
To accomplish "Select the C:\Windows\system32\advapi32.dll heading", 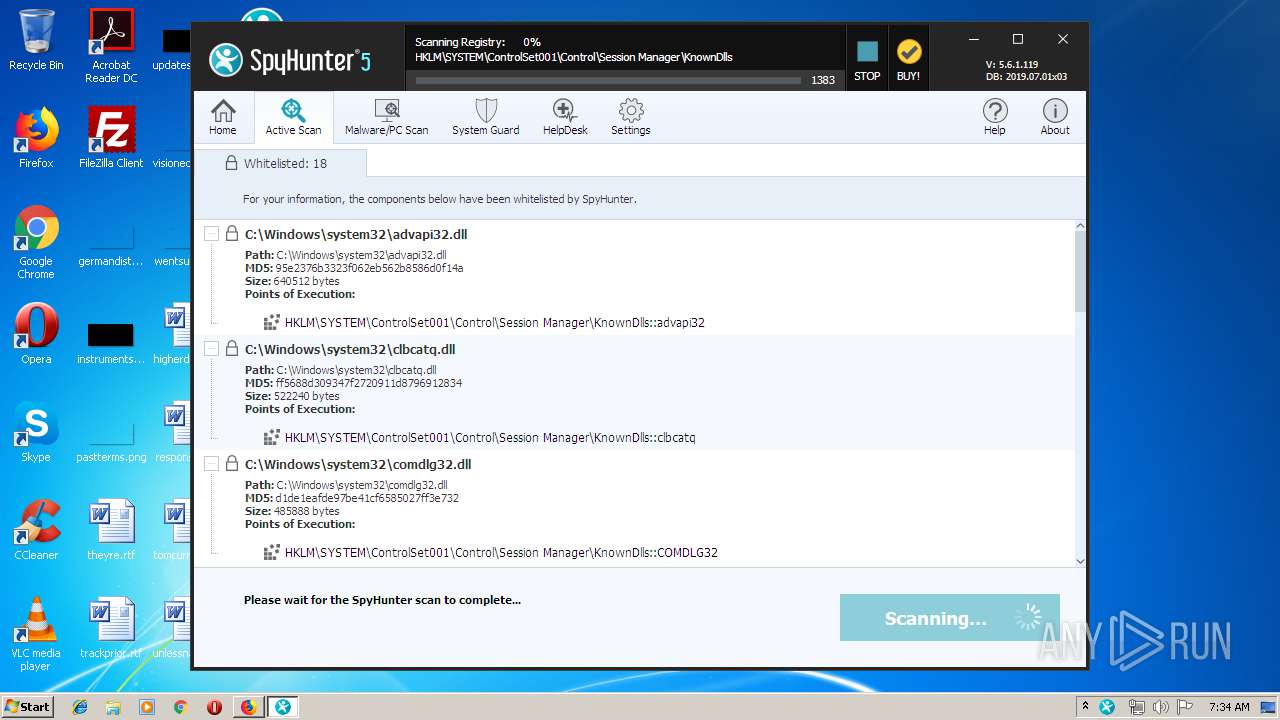I will (x=356, y=234).
